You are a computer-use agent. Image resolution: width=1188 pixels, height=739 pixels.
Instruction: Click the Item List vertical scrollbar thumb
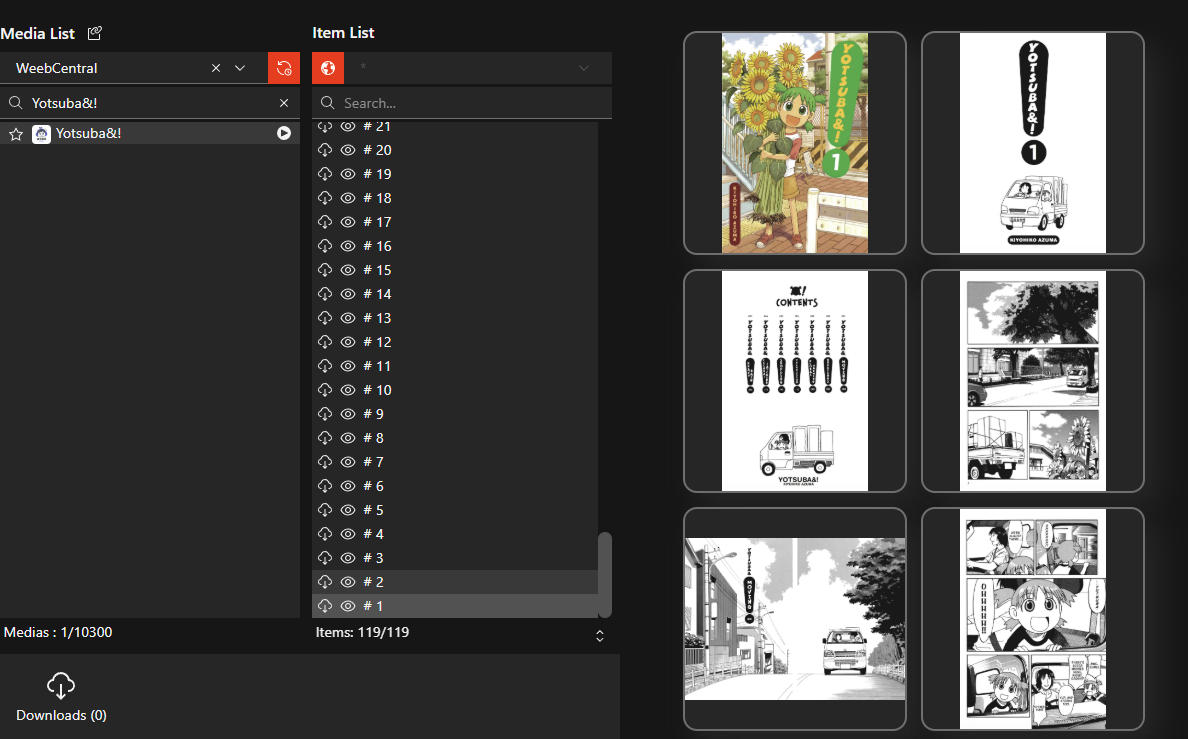605,575
